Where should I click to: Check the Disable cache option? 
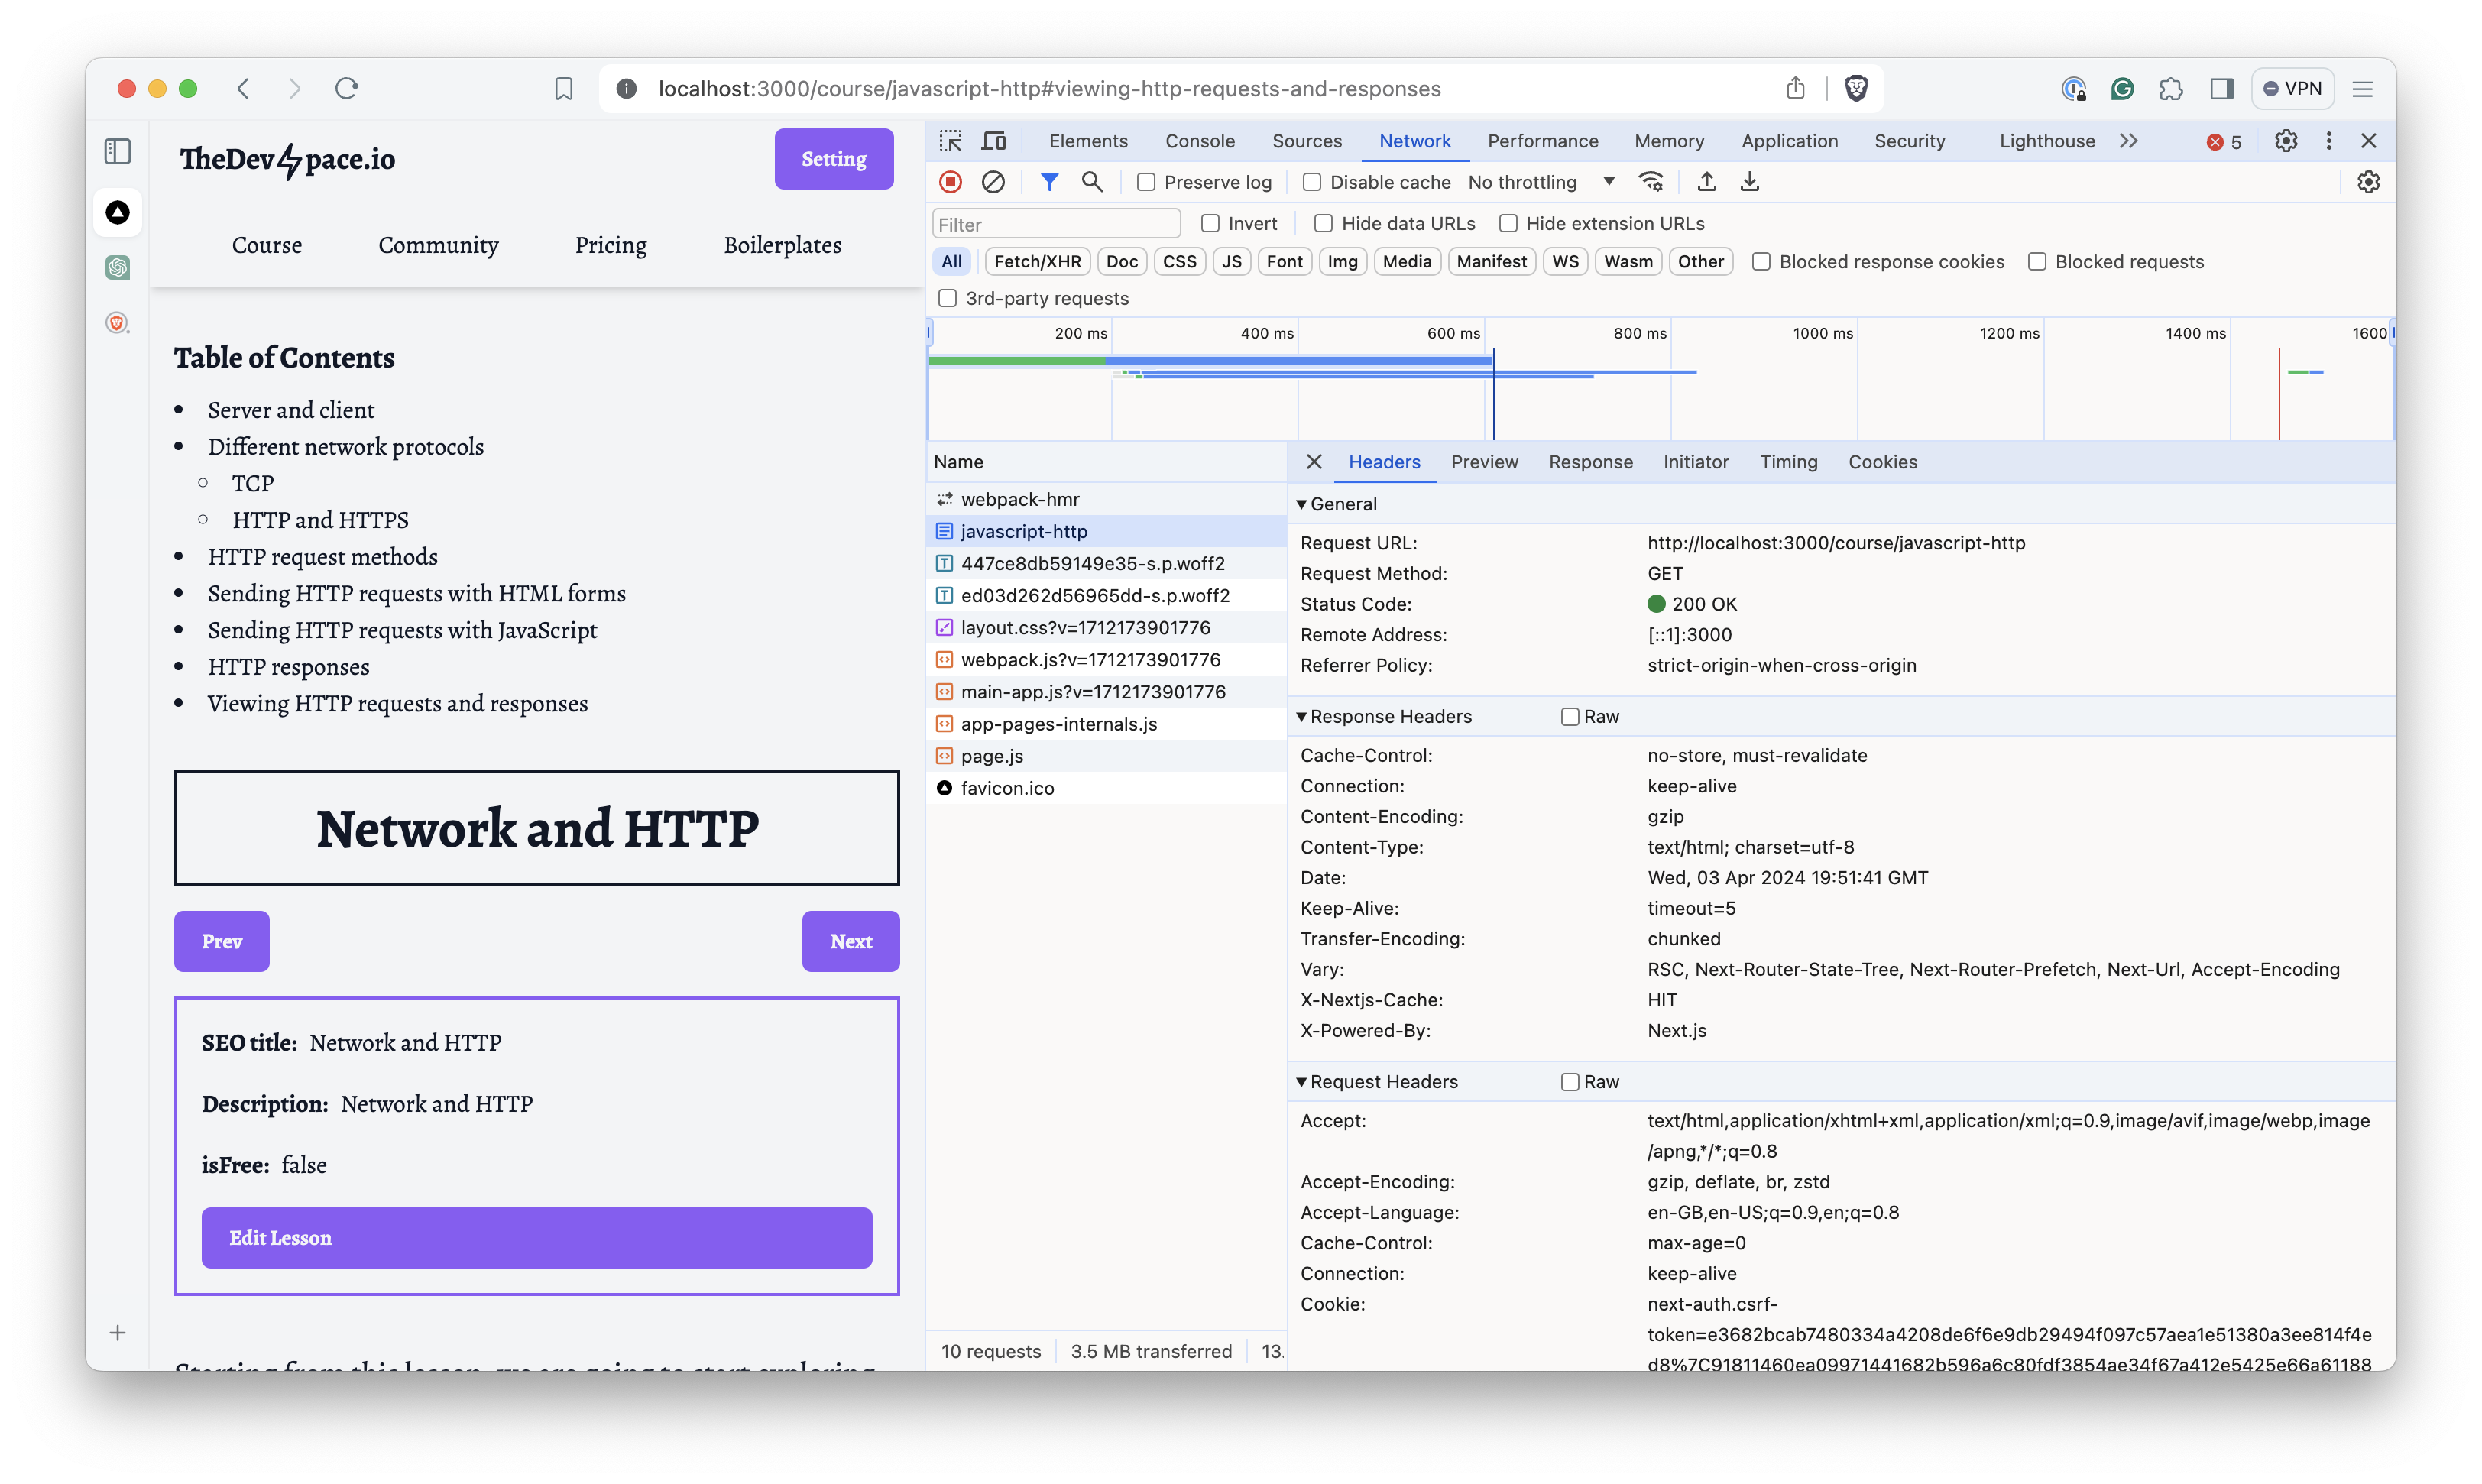[1311, 182]
